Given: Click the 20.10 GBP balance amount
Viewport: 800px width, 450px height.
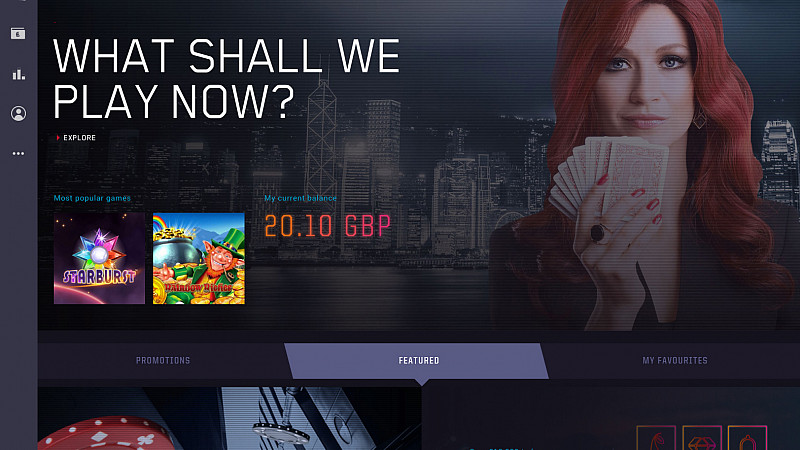Looking at the screenshot, I should point(328,226).
